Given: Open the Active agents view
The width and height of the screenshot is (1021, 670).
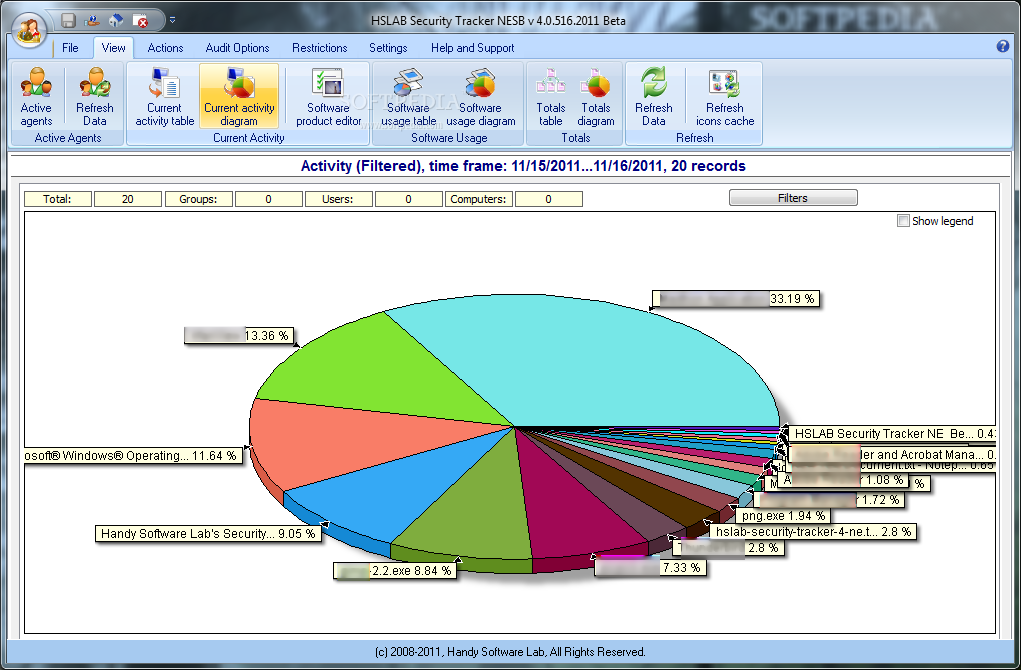Looking at the screenshot, I should pos(36,96).
